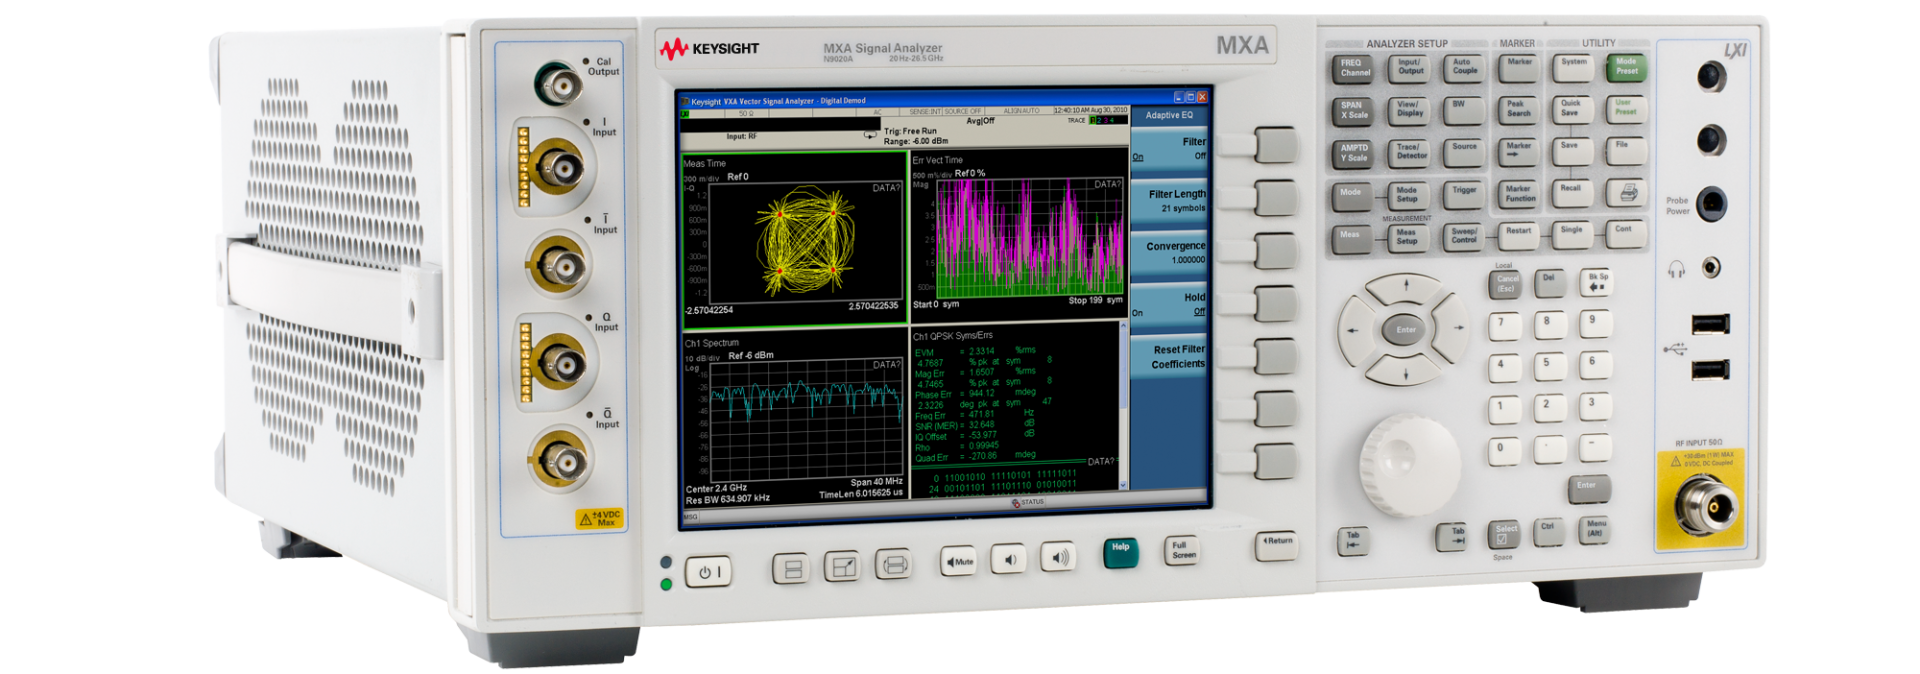Tap the Meas Setup key
Viewport: 1920px width, 674px height.
coord(1407,238)
